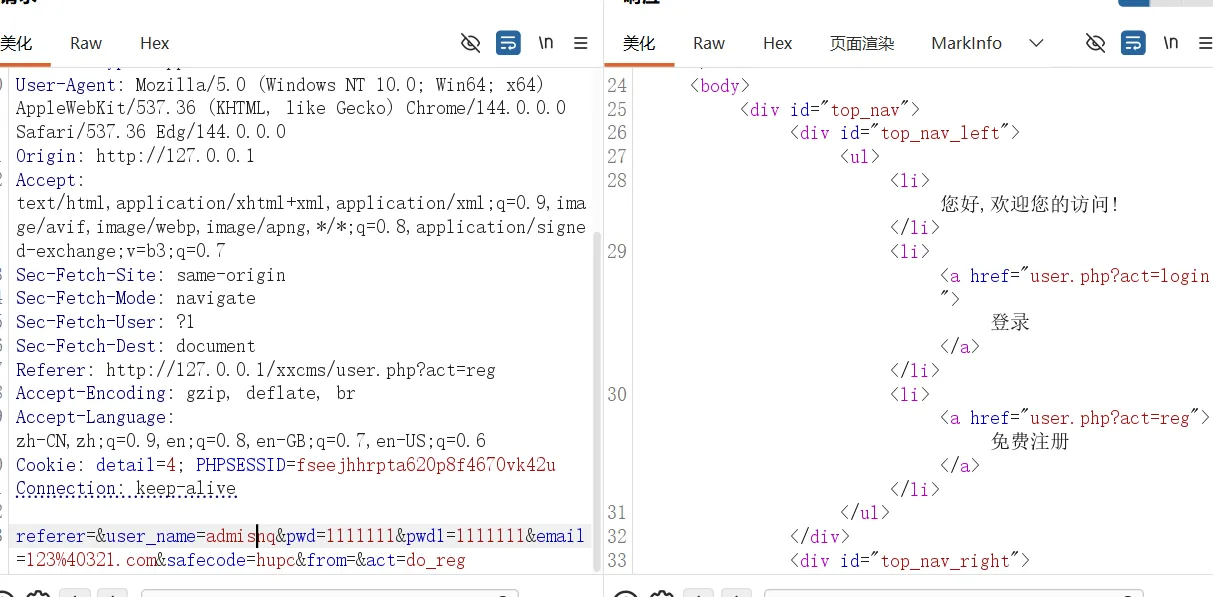
Task: Click the request panel vertical scrollbar
Action: click(x=598, y=400)
